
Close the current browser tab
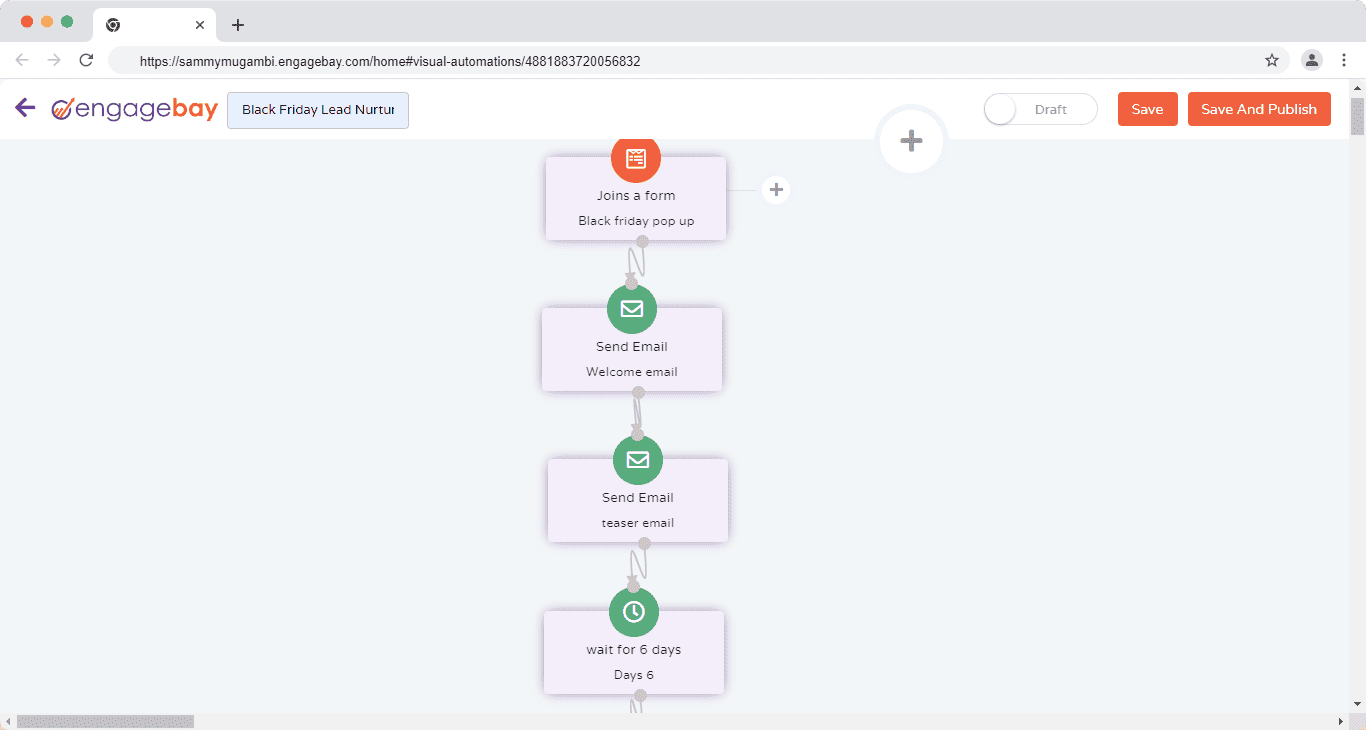point(200,25)
